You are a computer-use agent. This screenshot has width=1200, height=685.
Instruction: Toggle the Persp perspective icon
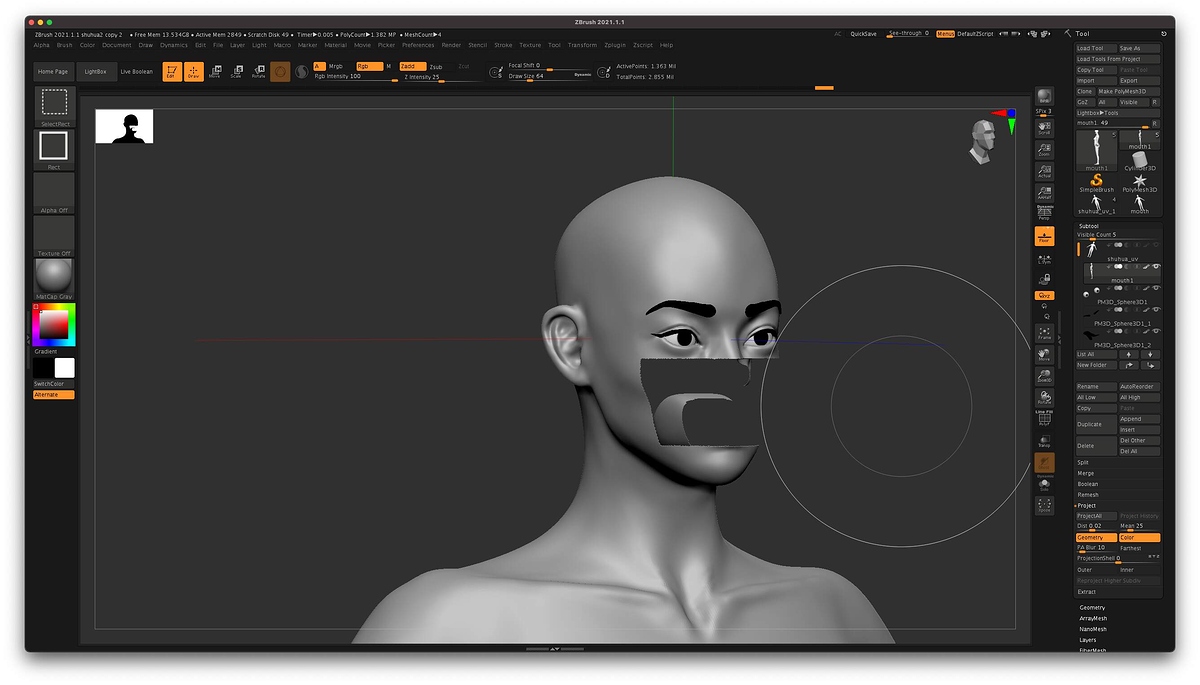[1044, 212]
